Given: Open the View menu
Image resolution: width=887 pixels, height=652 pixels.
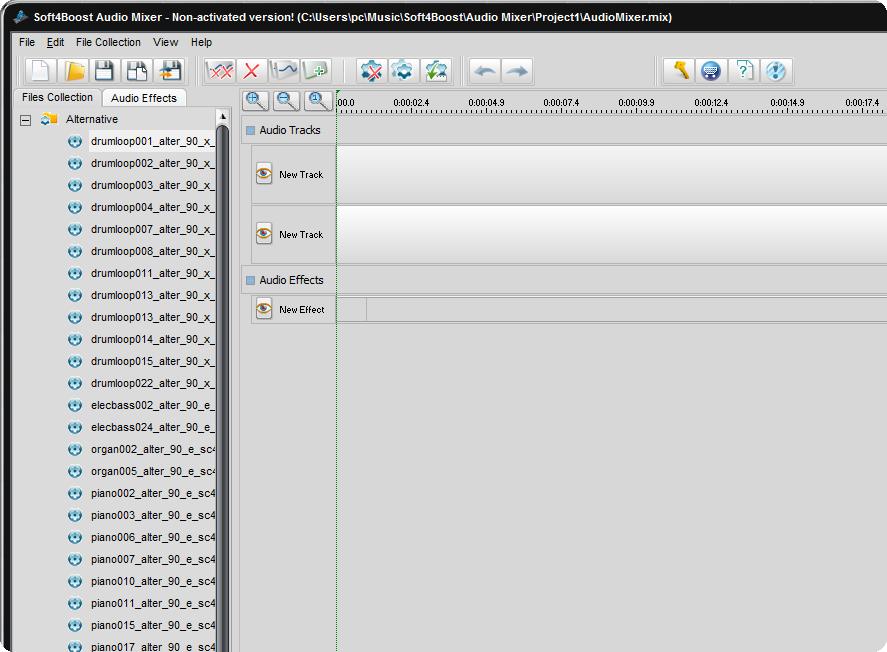Looking at the screenshot, I should coord(165,42).
